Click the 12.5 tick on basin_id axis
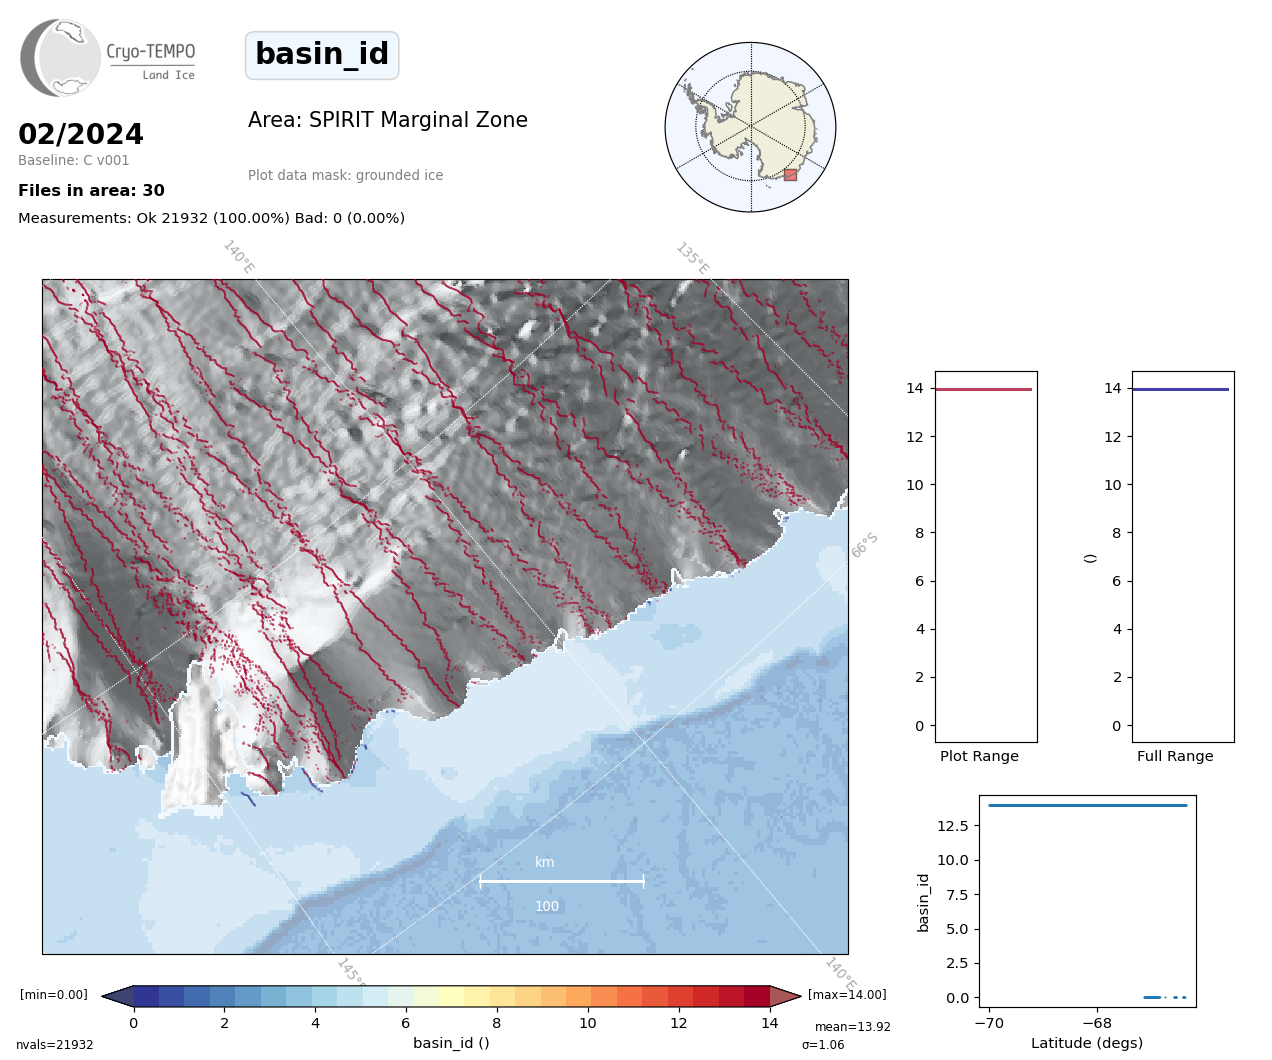Screen dimensions: 1272x1060 pos(952,826)
